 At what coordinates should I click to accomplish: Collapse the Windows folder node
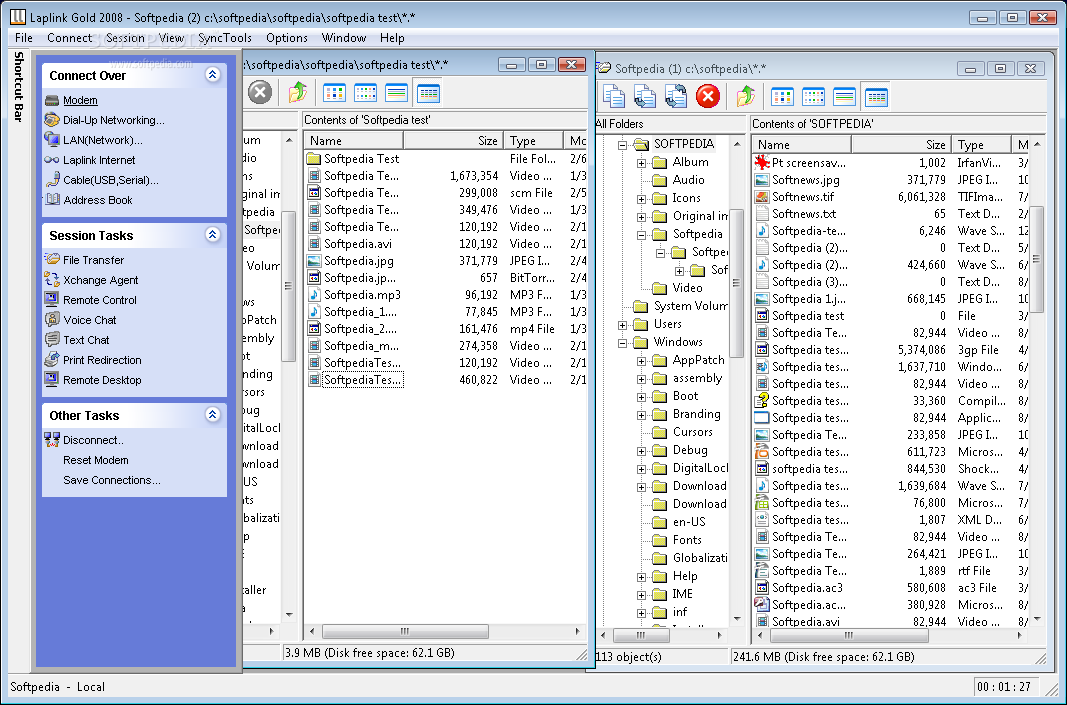tap(622, 342)
